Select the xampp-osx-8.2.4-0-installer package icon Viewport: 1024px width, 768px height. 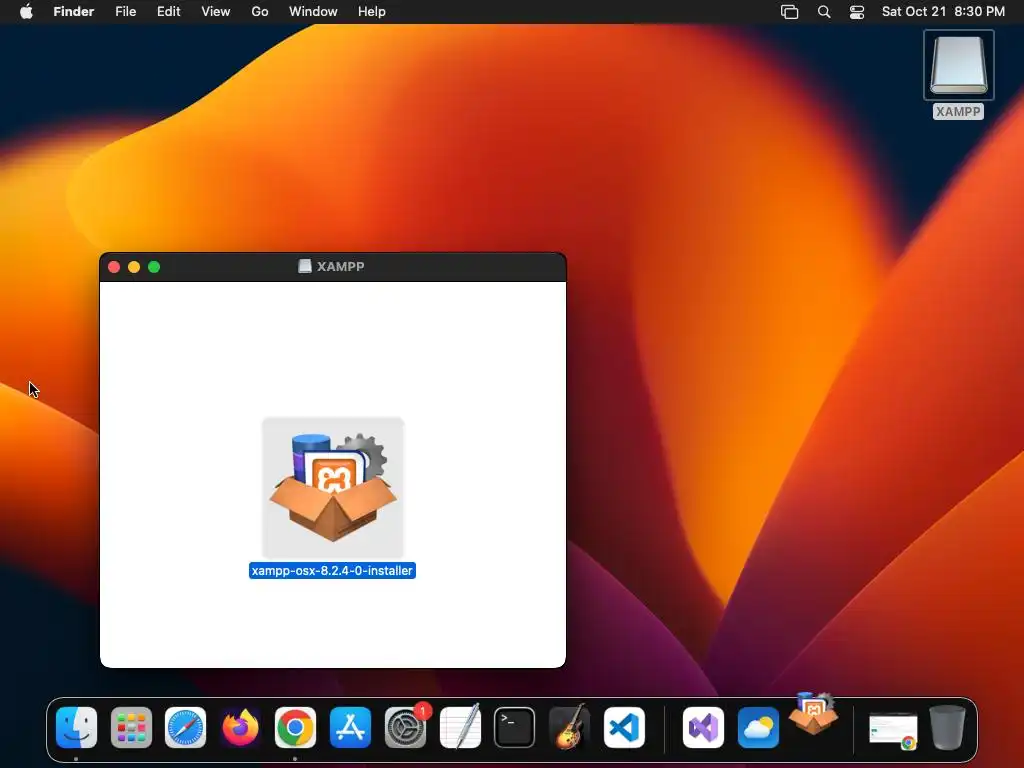[333, 487]
